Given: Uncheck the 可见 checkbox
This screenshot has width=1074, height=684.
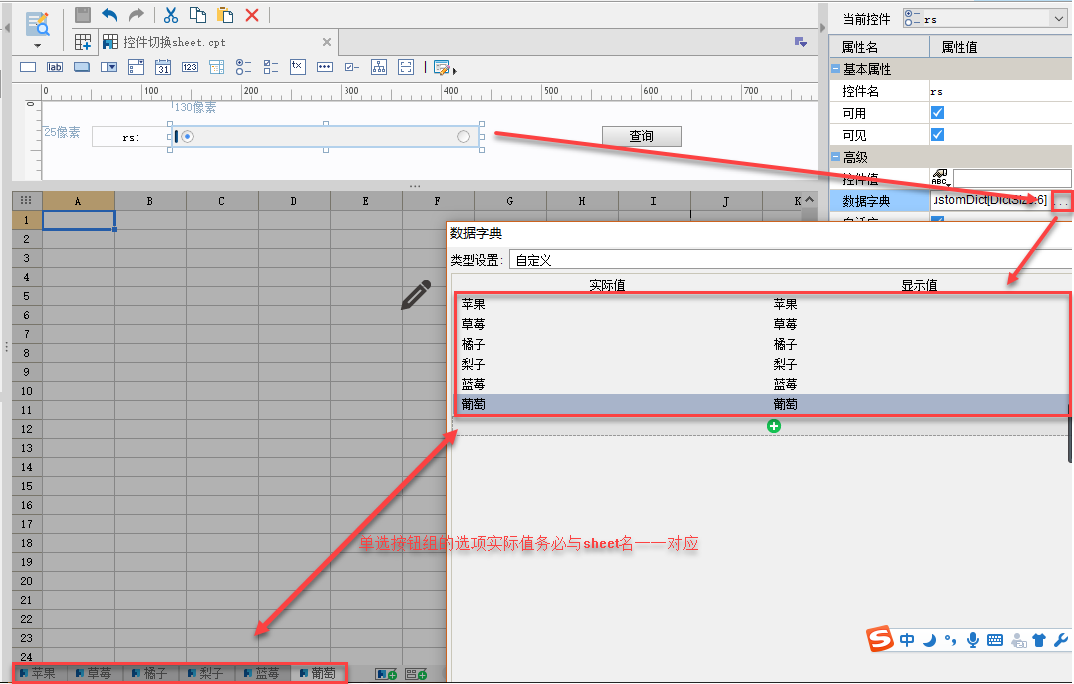Looking at the screenshot, I should click(x=938, y=135).
